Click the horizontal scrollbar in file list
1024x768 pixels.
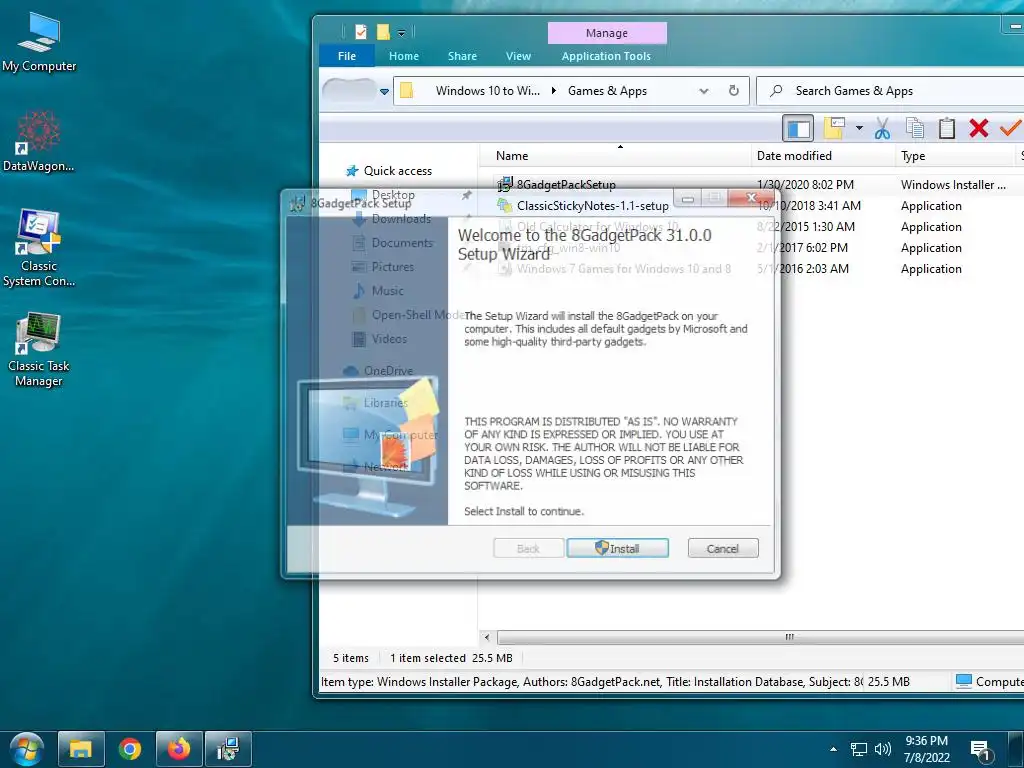coord(760,637)
